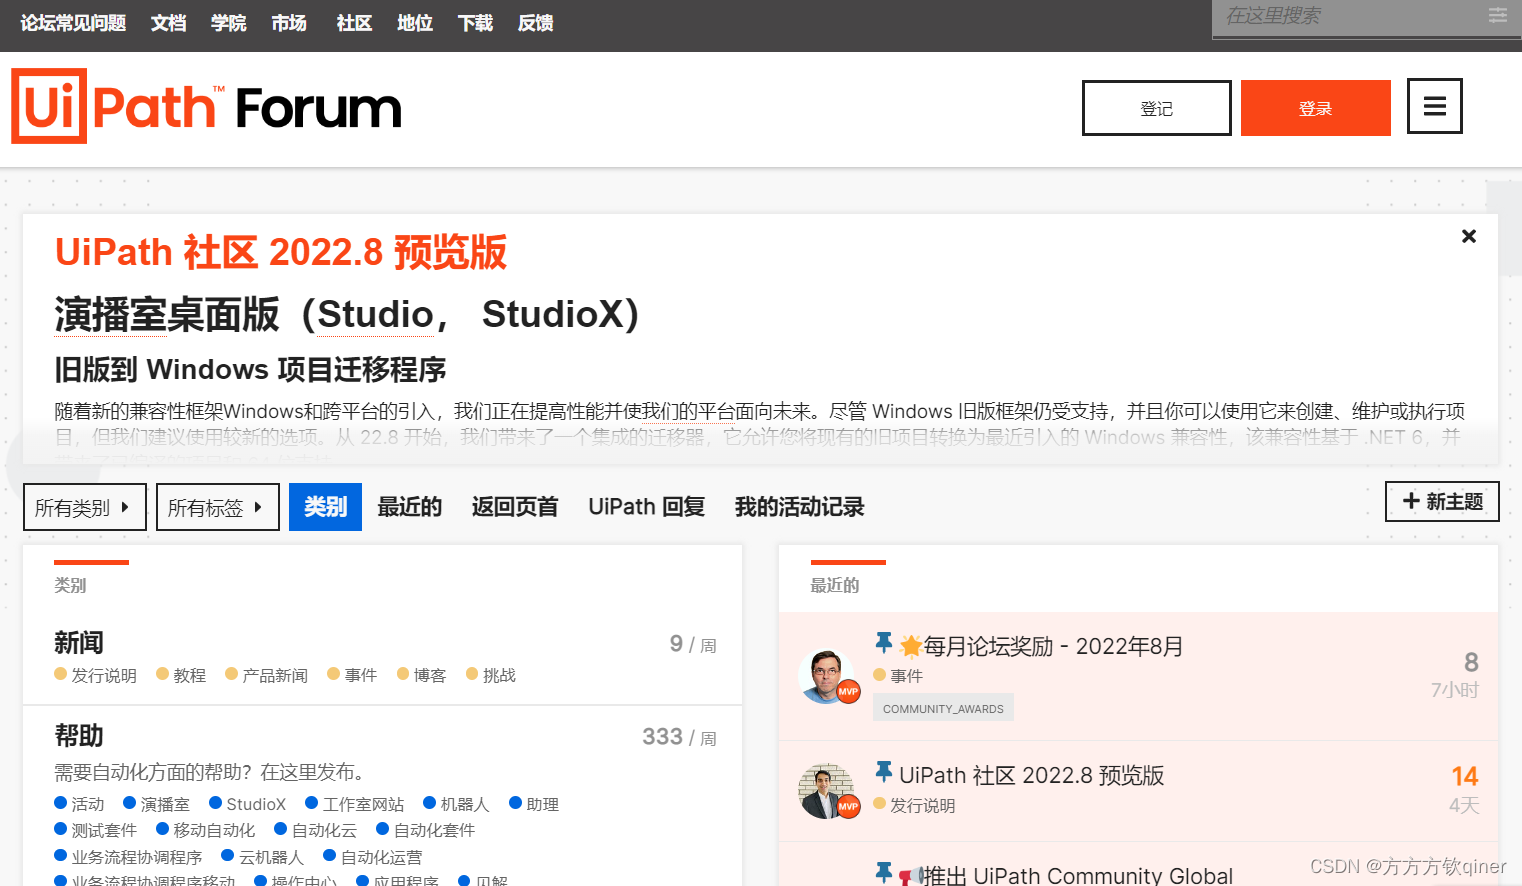Click the MVP badge on the first avatar
The width and height of the screenshot is (1522, 886).
coord(847,693)
